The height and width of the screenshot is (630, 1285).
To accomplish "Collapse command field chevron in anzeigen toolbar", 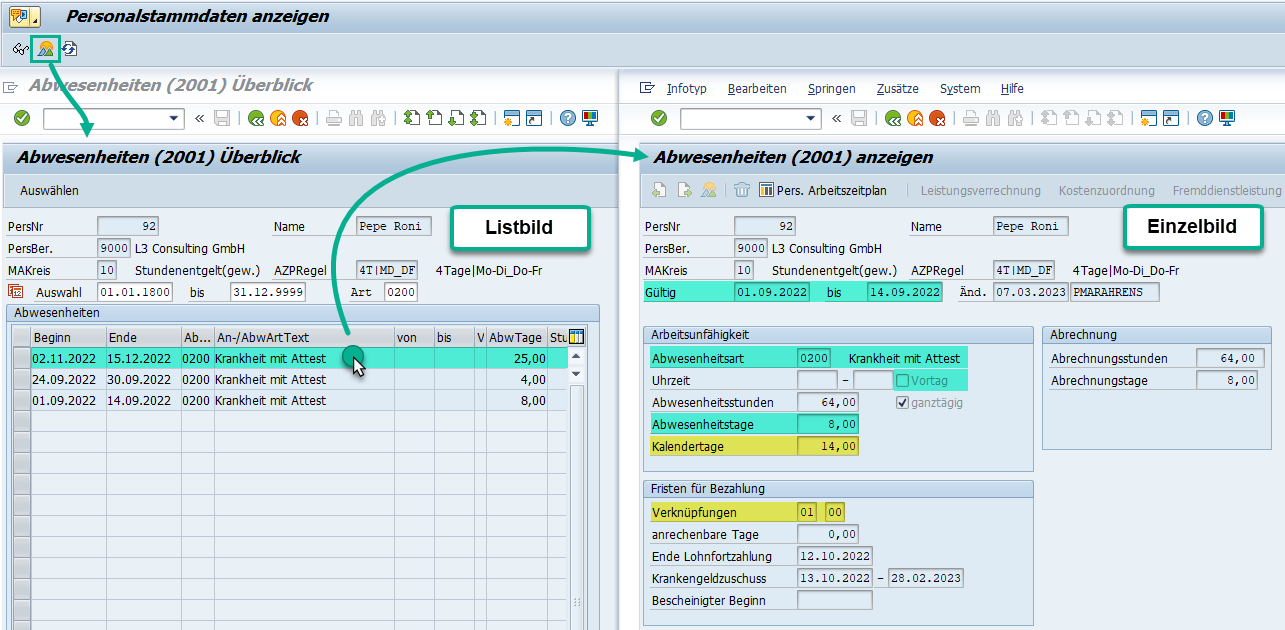I will (x=836, y=118).
